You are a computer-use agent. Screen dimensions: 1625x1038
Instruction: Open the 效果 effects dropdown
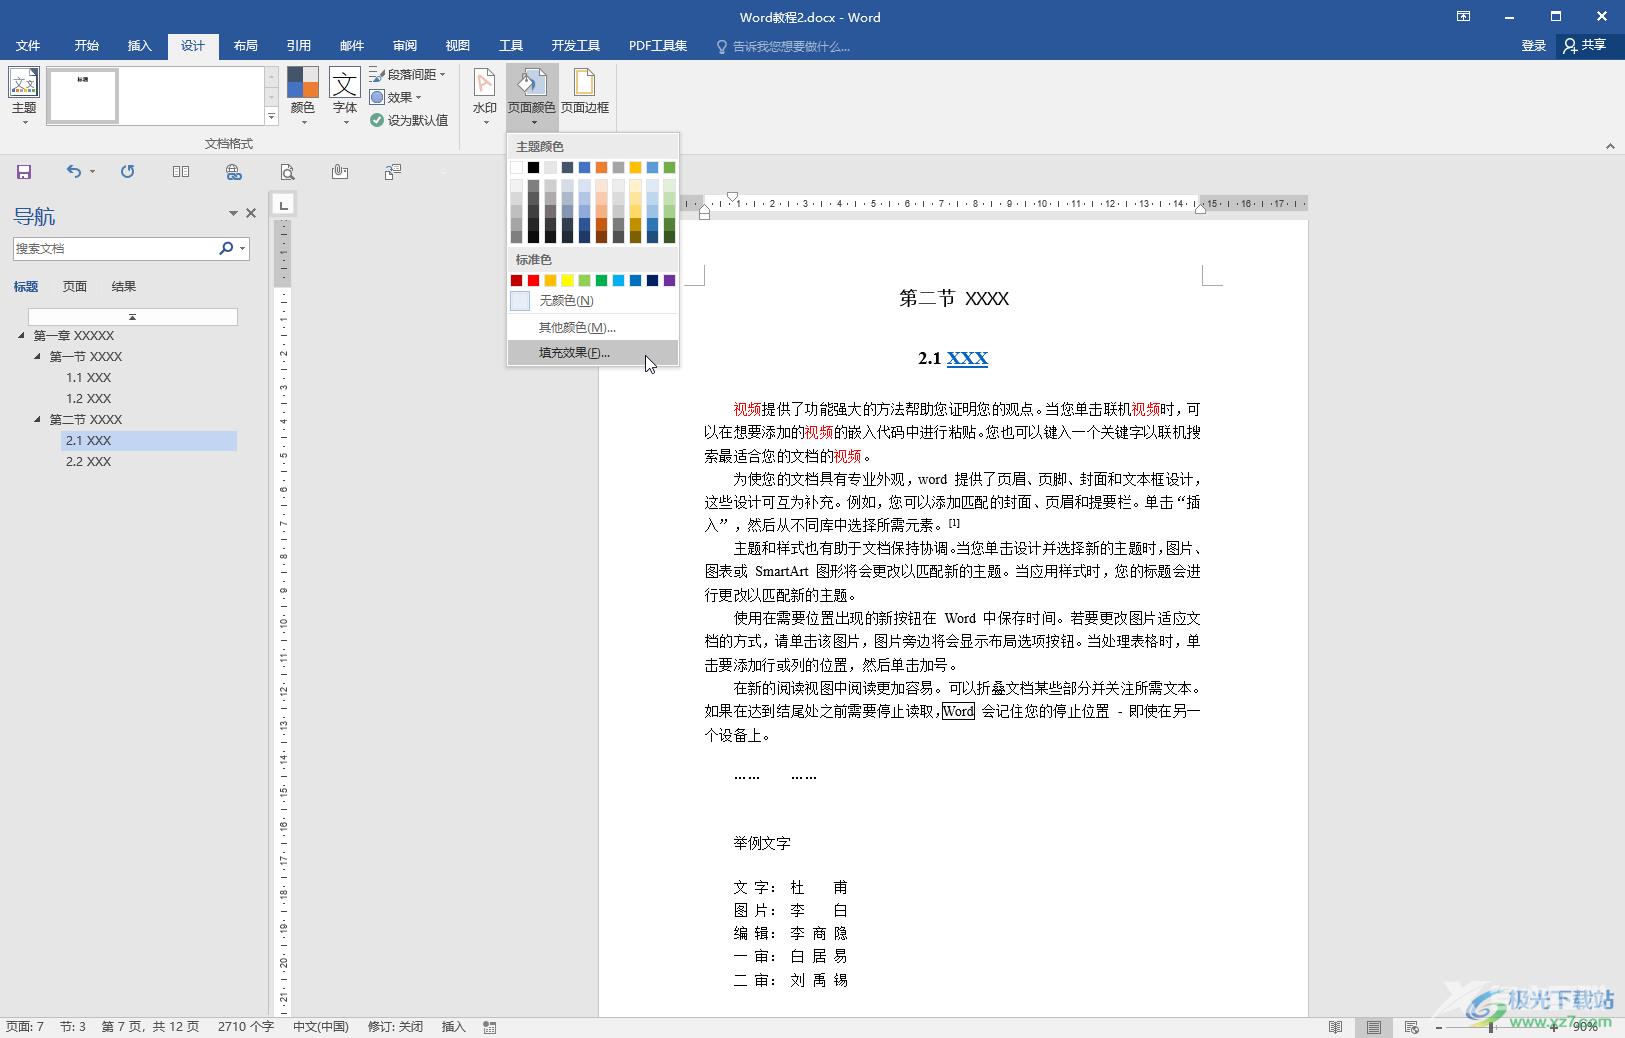pyautogui.click(x=396, y=97)
